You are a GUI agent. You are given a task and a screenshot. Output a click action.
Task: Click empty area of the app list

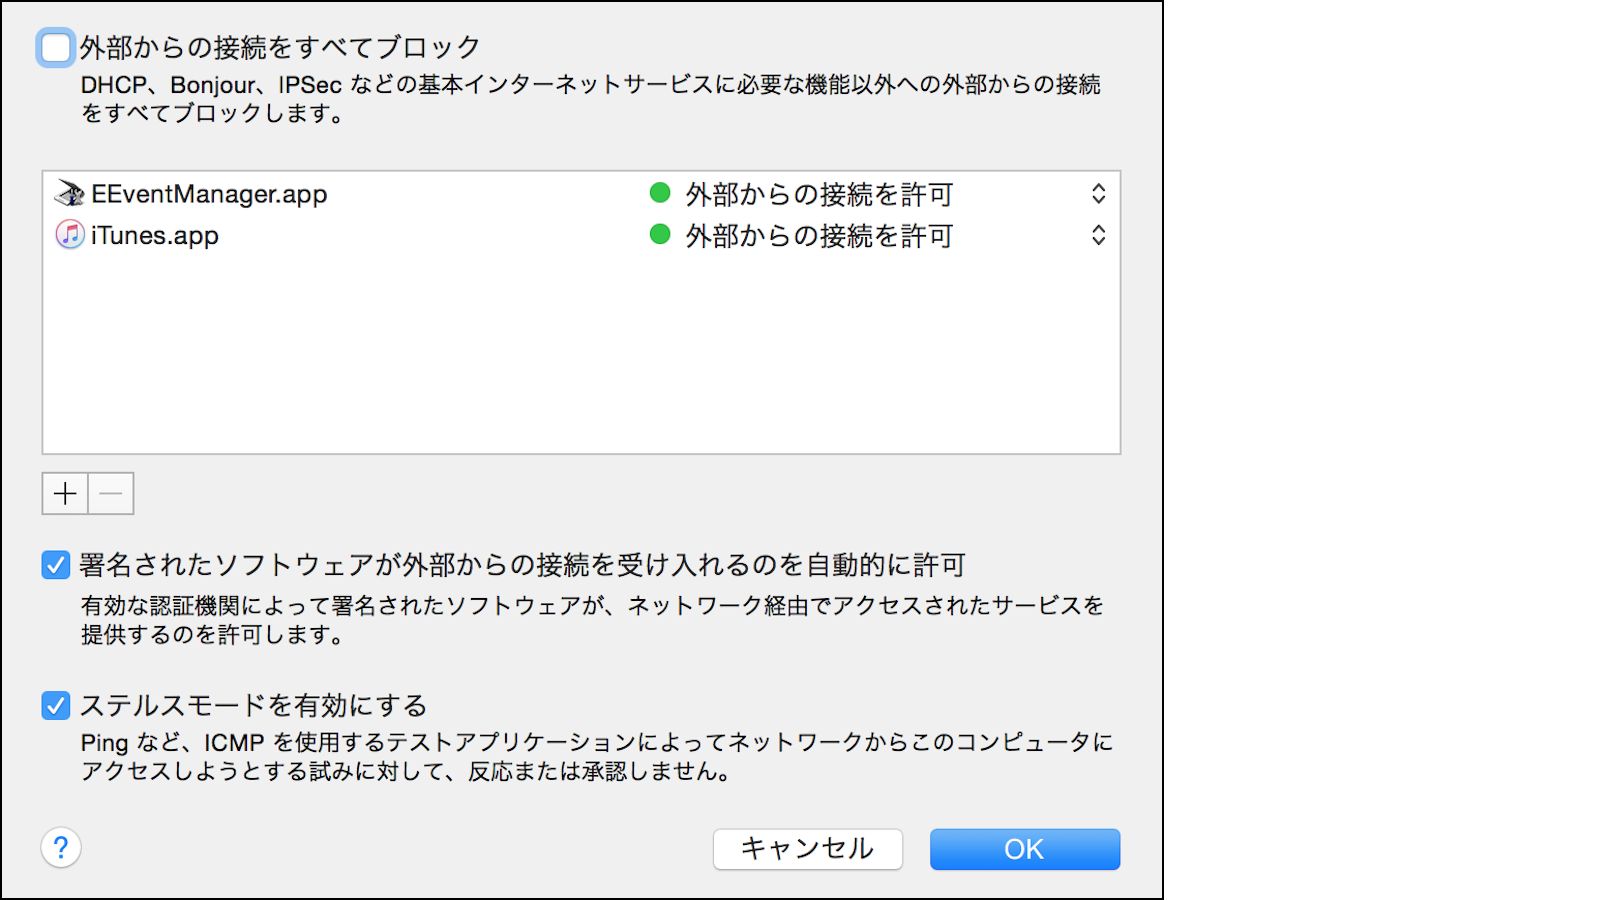(x=580, y=360)
